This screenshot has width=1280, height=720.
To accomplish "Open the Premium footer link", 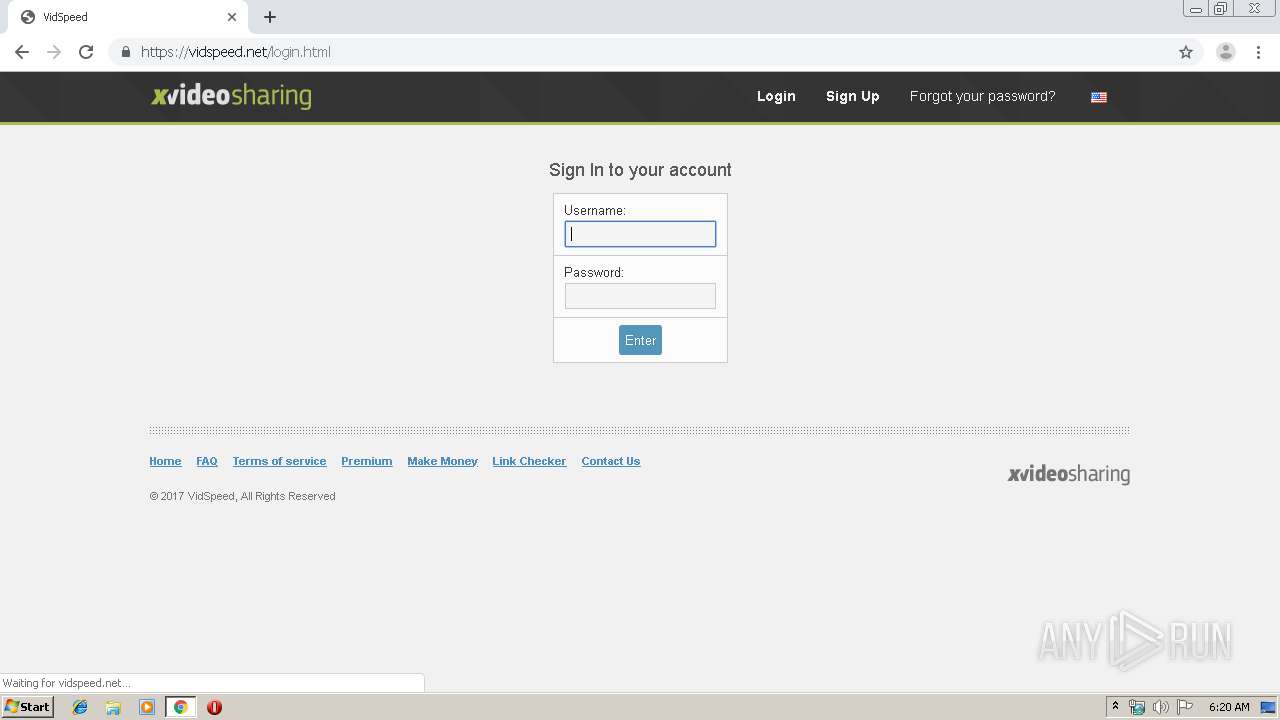I will [x=366, y=461].
